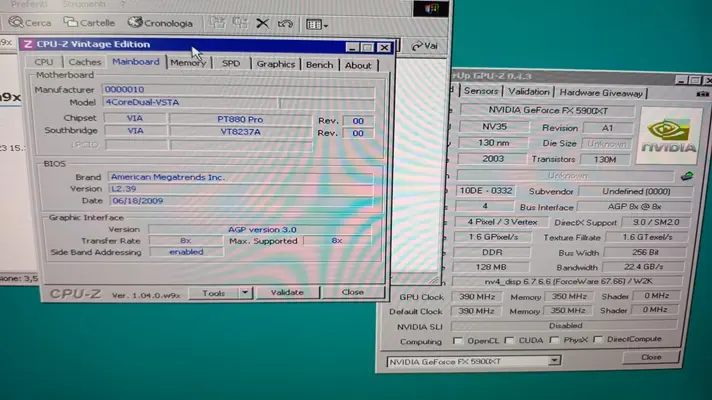This screenshot has height=400, width=712.
Task: Click the GPU name NVIDIA GeForce FX 5900XT field
Action: [x=547, y=110]
